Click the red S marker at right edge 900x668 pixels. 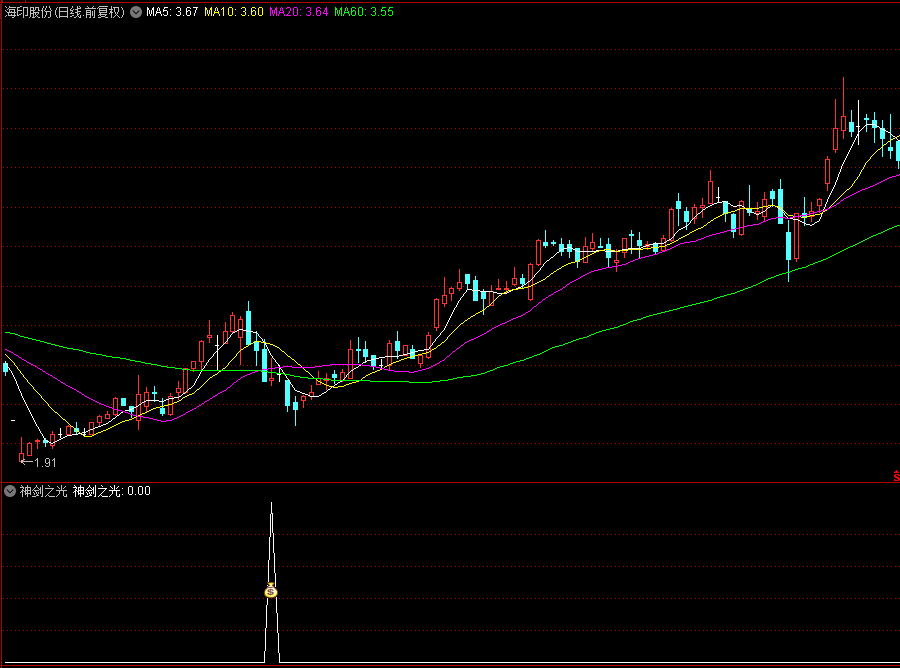tap(897, 476)
